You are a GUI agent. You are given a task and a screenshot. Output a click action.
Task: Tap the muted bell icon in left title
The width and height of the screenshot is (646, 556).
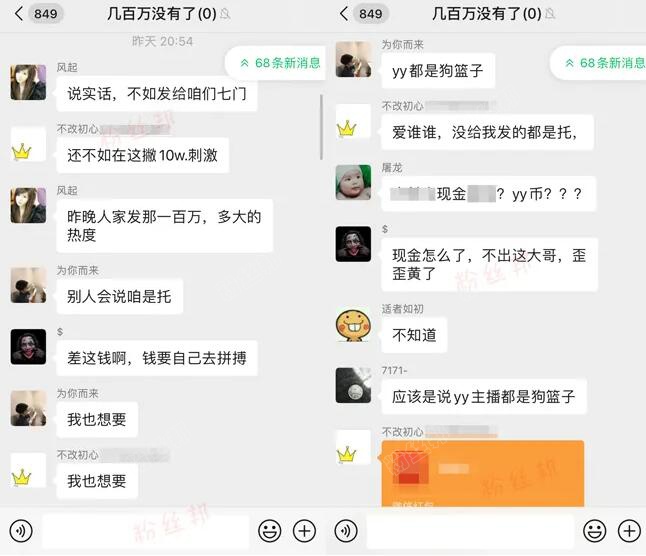pos(225,14)
